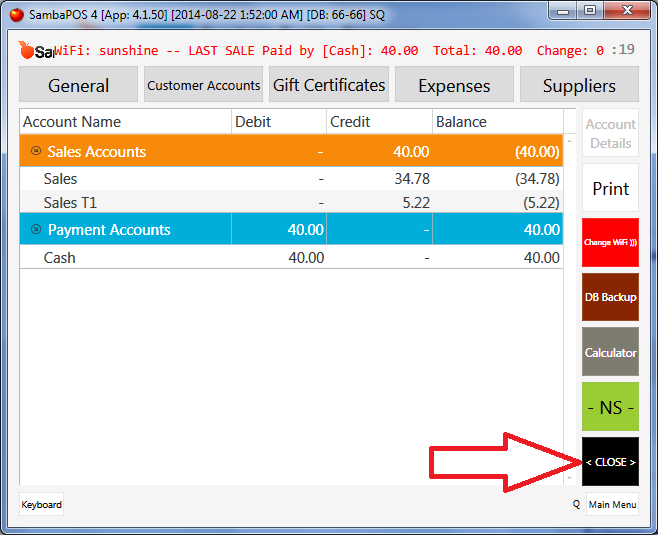Go to the Suppliers tab
Image resolution: width=658 pixels, height=535 pixels.
[580, 84]
